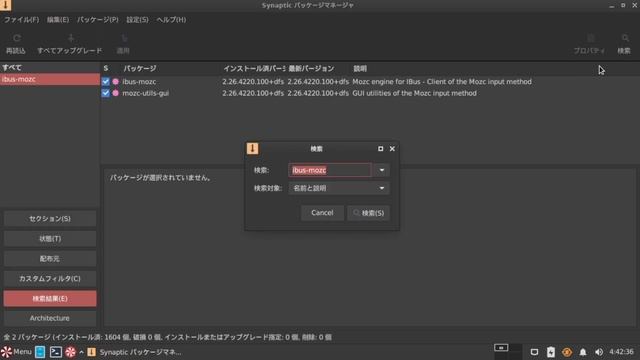Screen dimensions: 640x360
Task: Click the pink status icon for ibus-mozc
Action: (x=116, y=82)
